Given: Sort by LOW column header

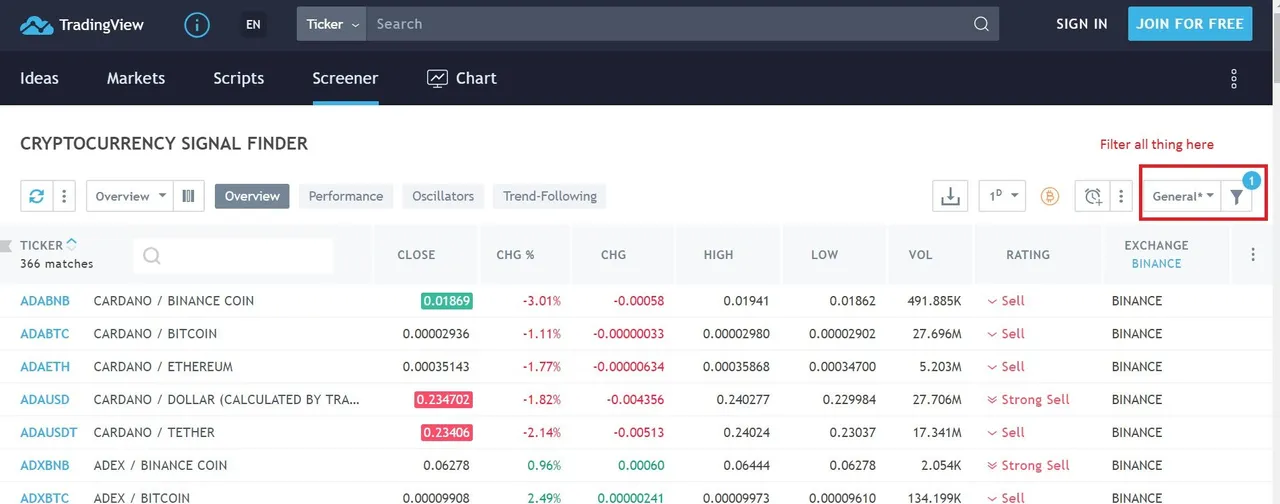Looking at the screenshot, I should [x=824, y=255].
